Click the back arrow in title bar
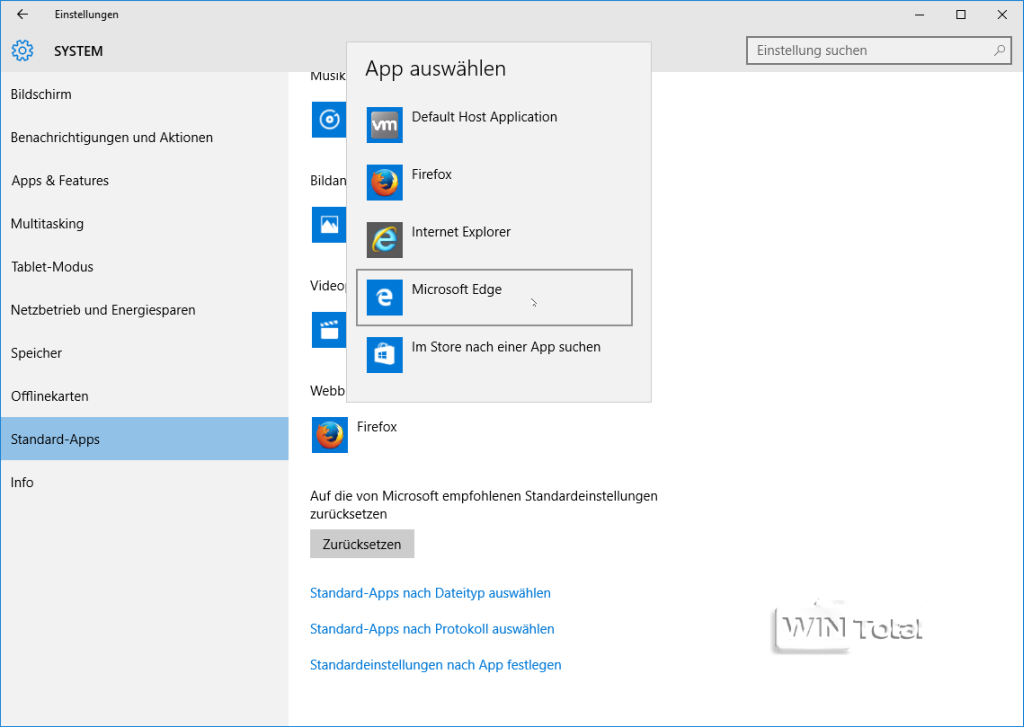The image size is (1024, 727). (x=22, y=14)
